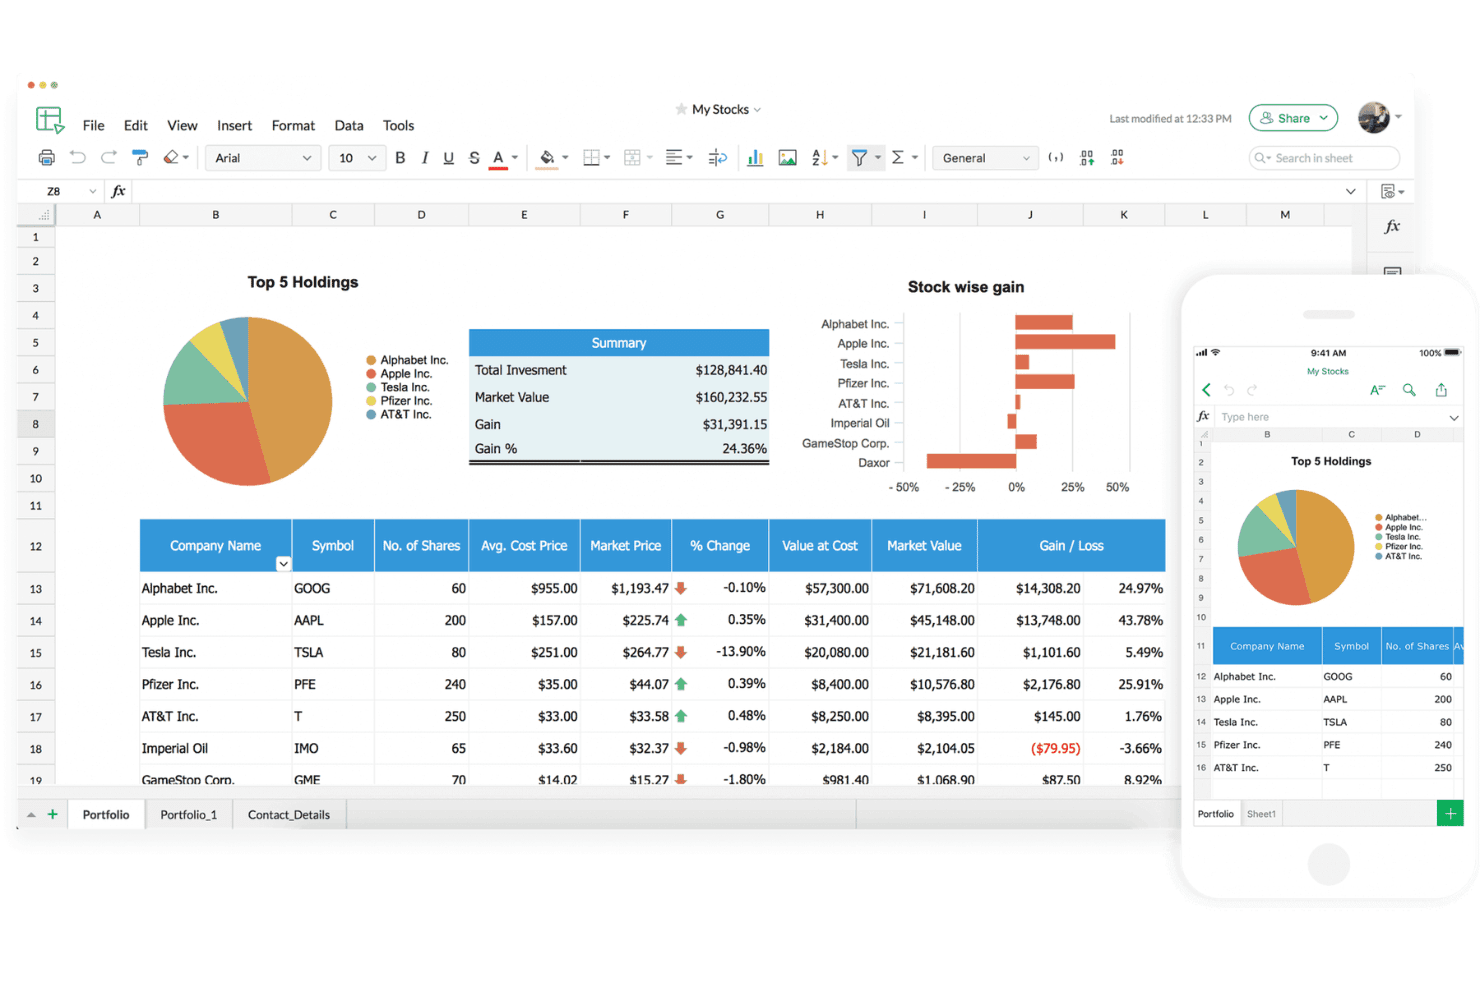Tap the back arrow on the phone

[x=1206, y=390]
